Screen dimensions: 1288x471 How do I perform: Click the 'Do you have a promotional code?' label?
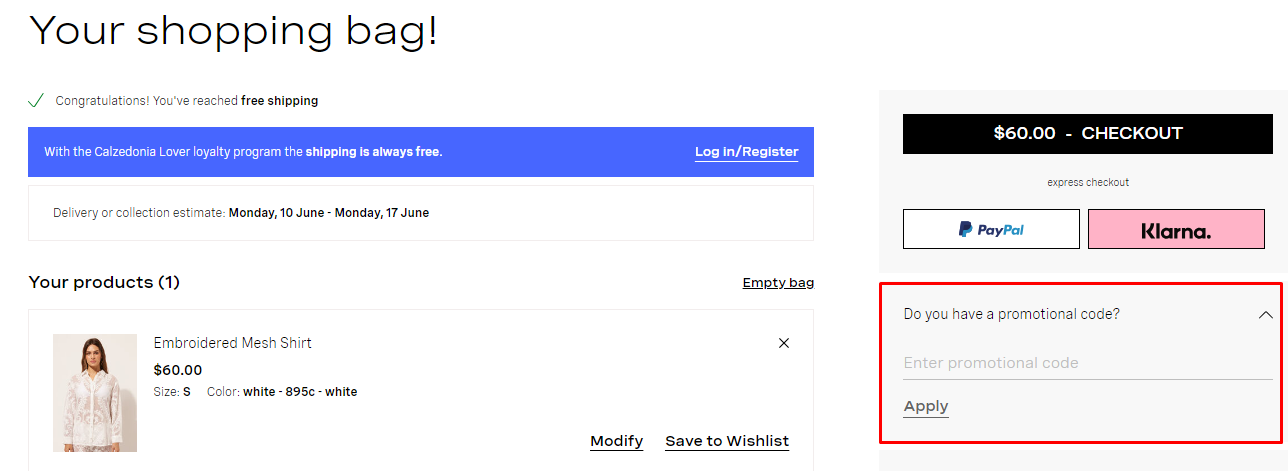[x=1011, y=314]
